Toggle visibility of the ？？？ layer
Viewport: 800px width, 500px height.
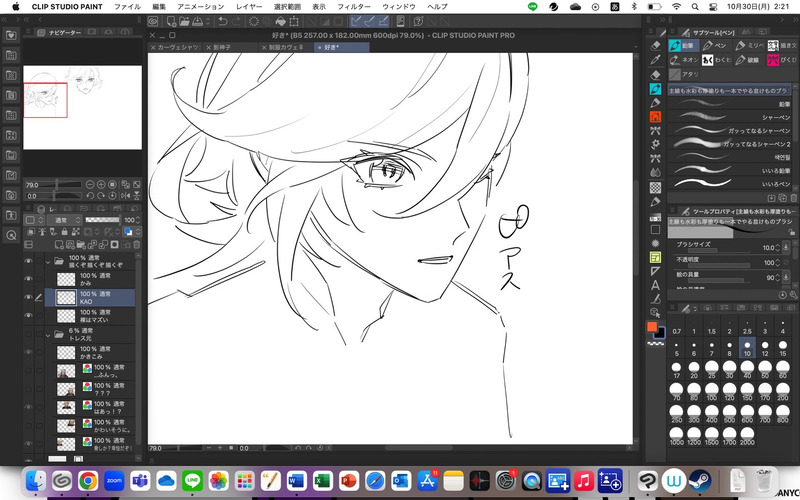[29, 389]
